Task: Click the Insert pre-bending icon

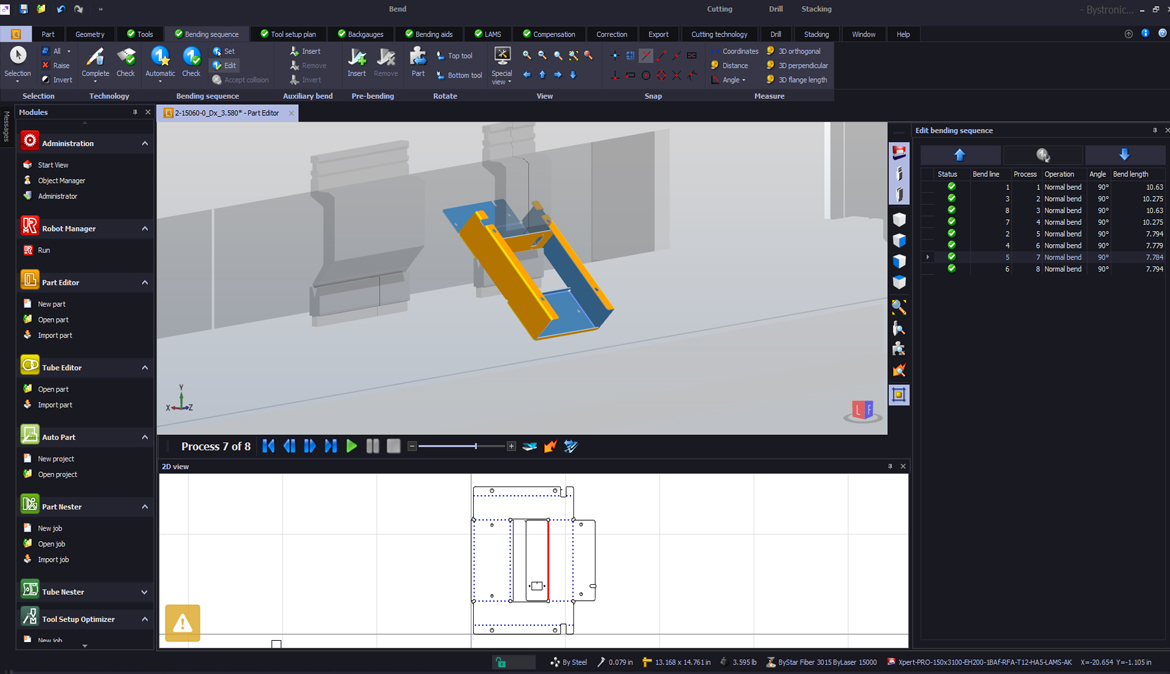Action: tap(356, 61)
